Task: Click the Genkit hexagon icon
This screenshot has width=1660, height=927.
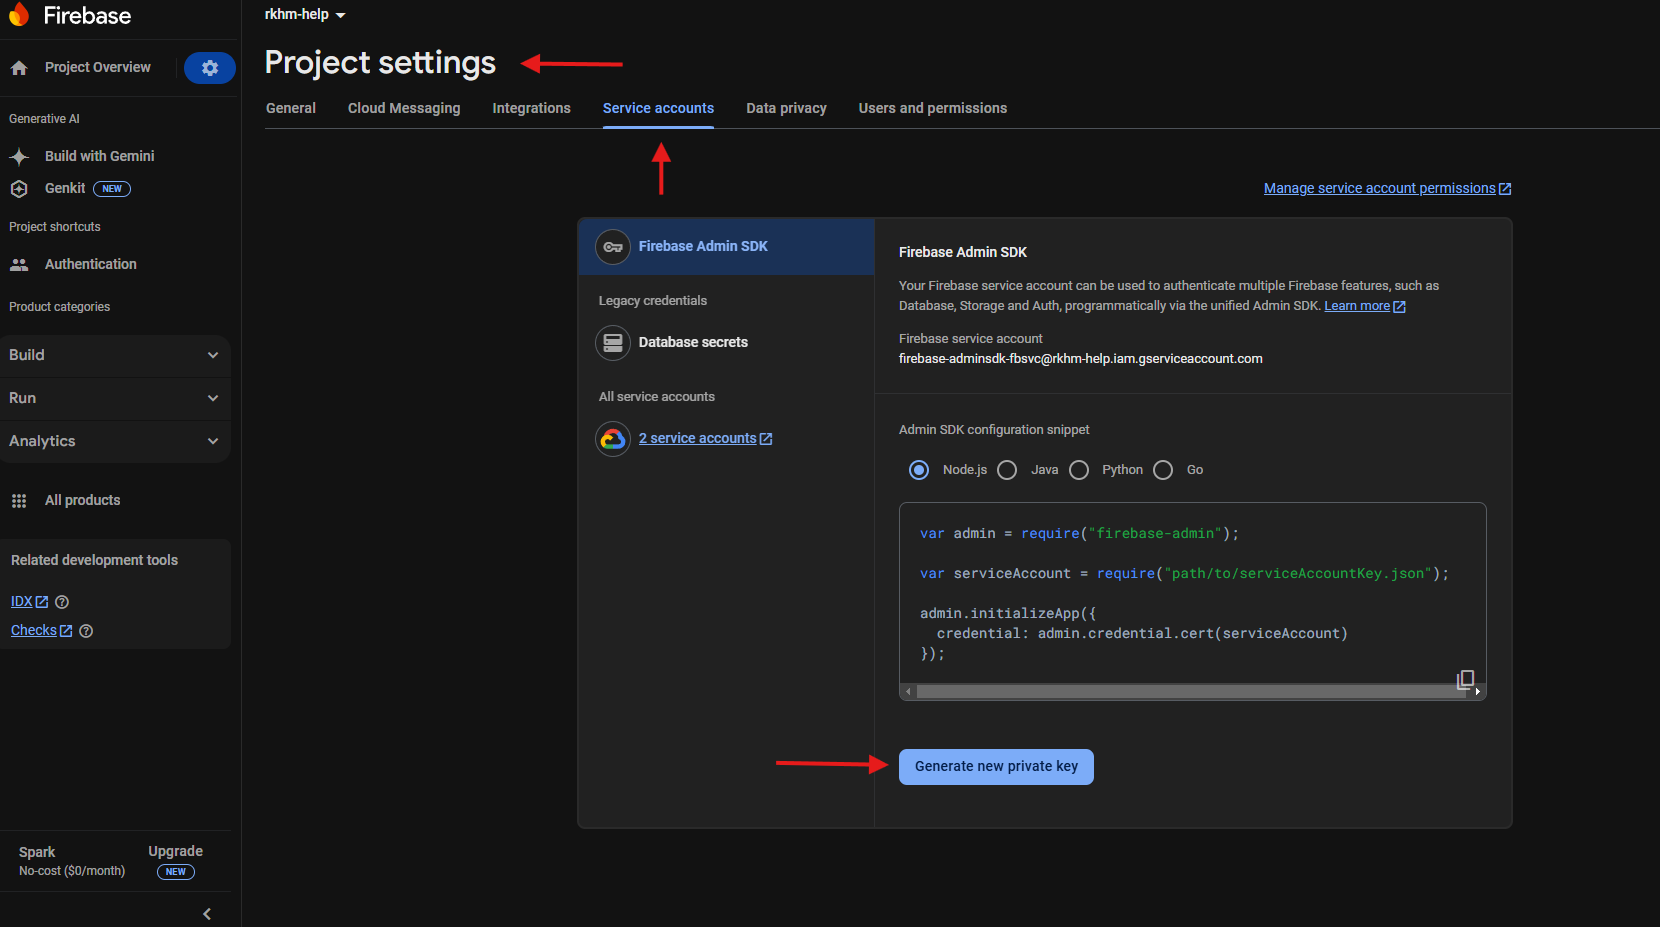Action: click(x=19, y=189)
